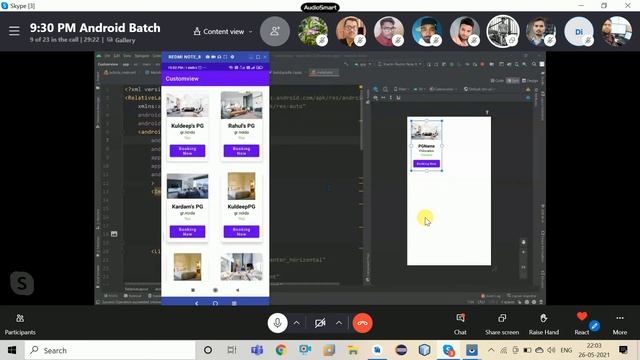Open the Chat panel

click(x=460, y=324)
